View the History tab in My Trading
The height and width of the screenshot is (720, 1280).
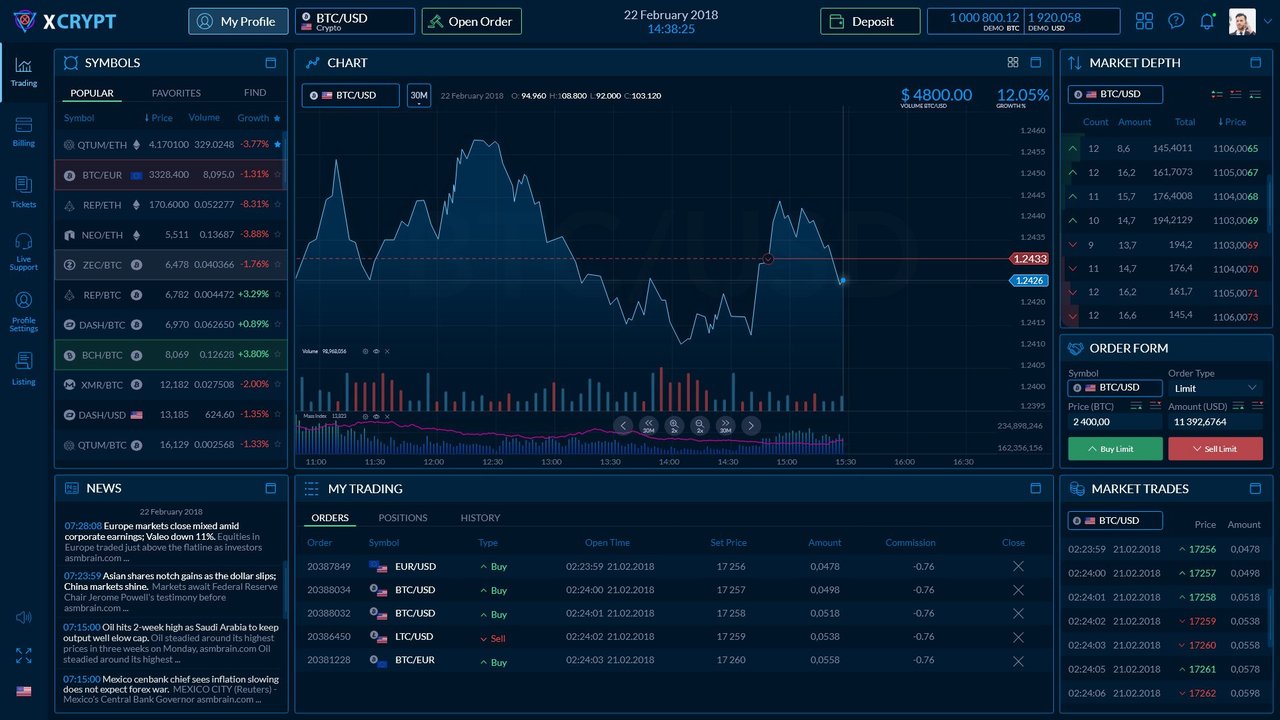[x=480, y=518]
